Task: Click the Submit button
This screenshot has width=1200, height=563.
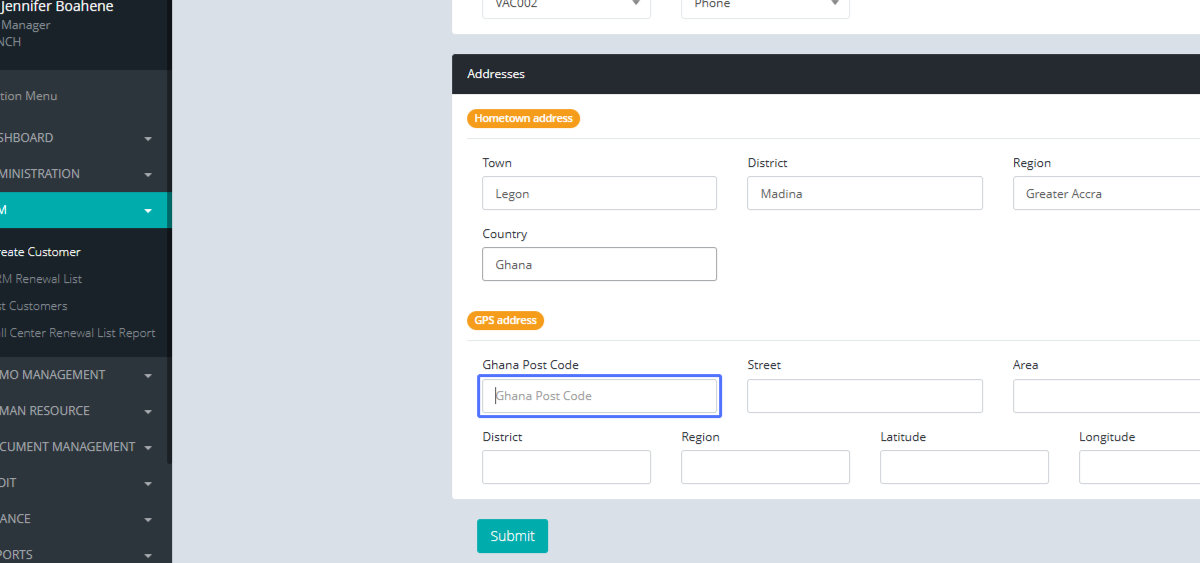Action: [x=512, y=536]
